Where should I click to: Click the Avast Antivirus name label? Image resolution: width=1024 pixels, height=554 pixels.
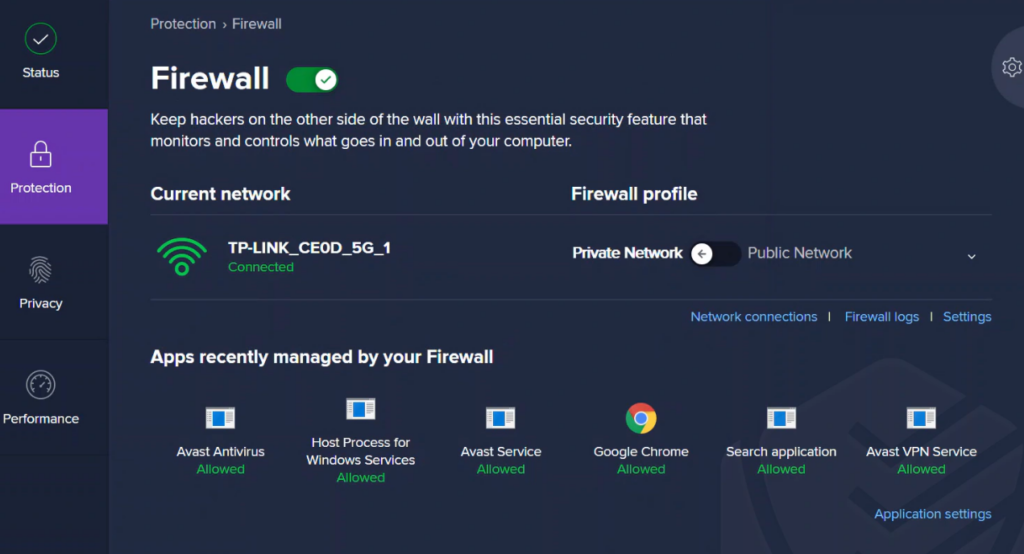(x=220, y=451)
